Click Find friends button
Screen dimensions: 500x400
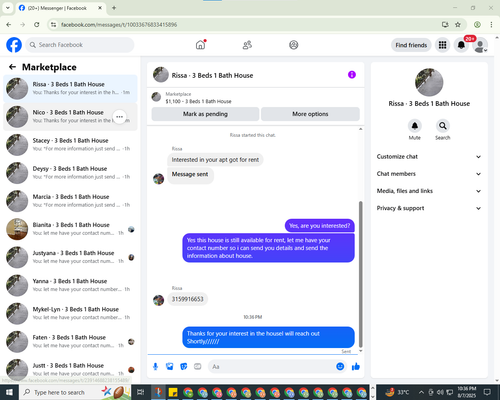click(x=411, y=45)
